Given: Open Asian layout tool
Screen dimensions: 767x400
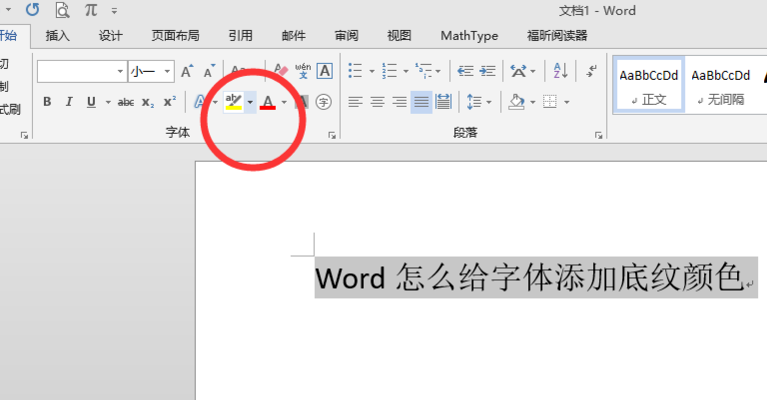Looking at the screenshot, I should pyautogui.click(x=518, y=71).
